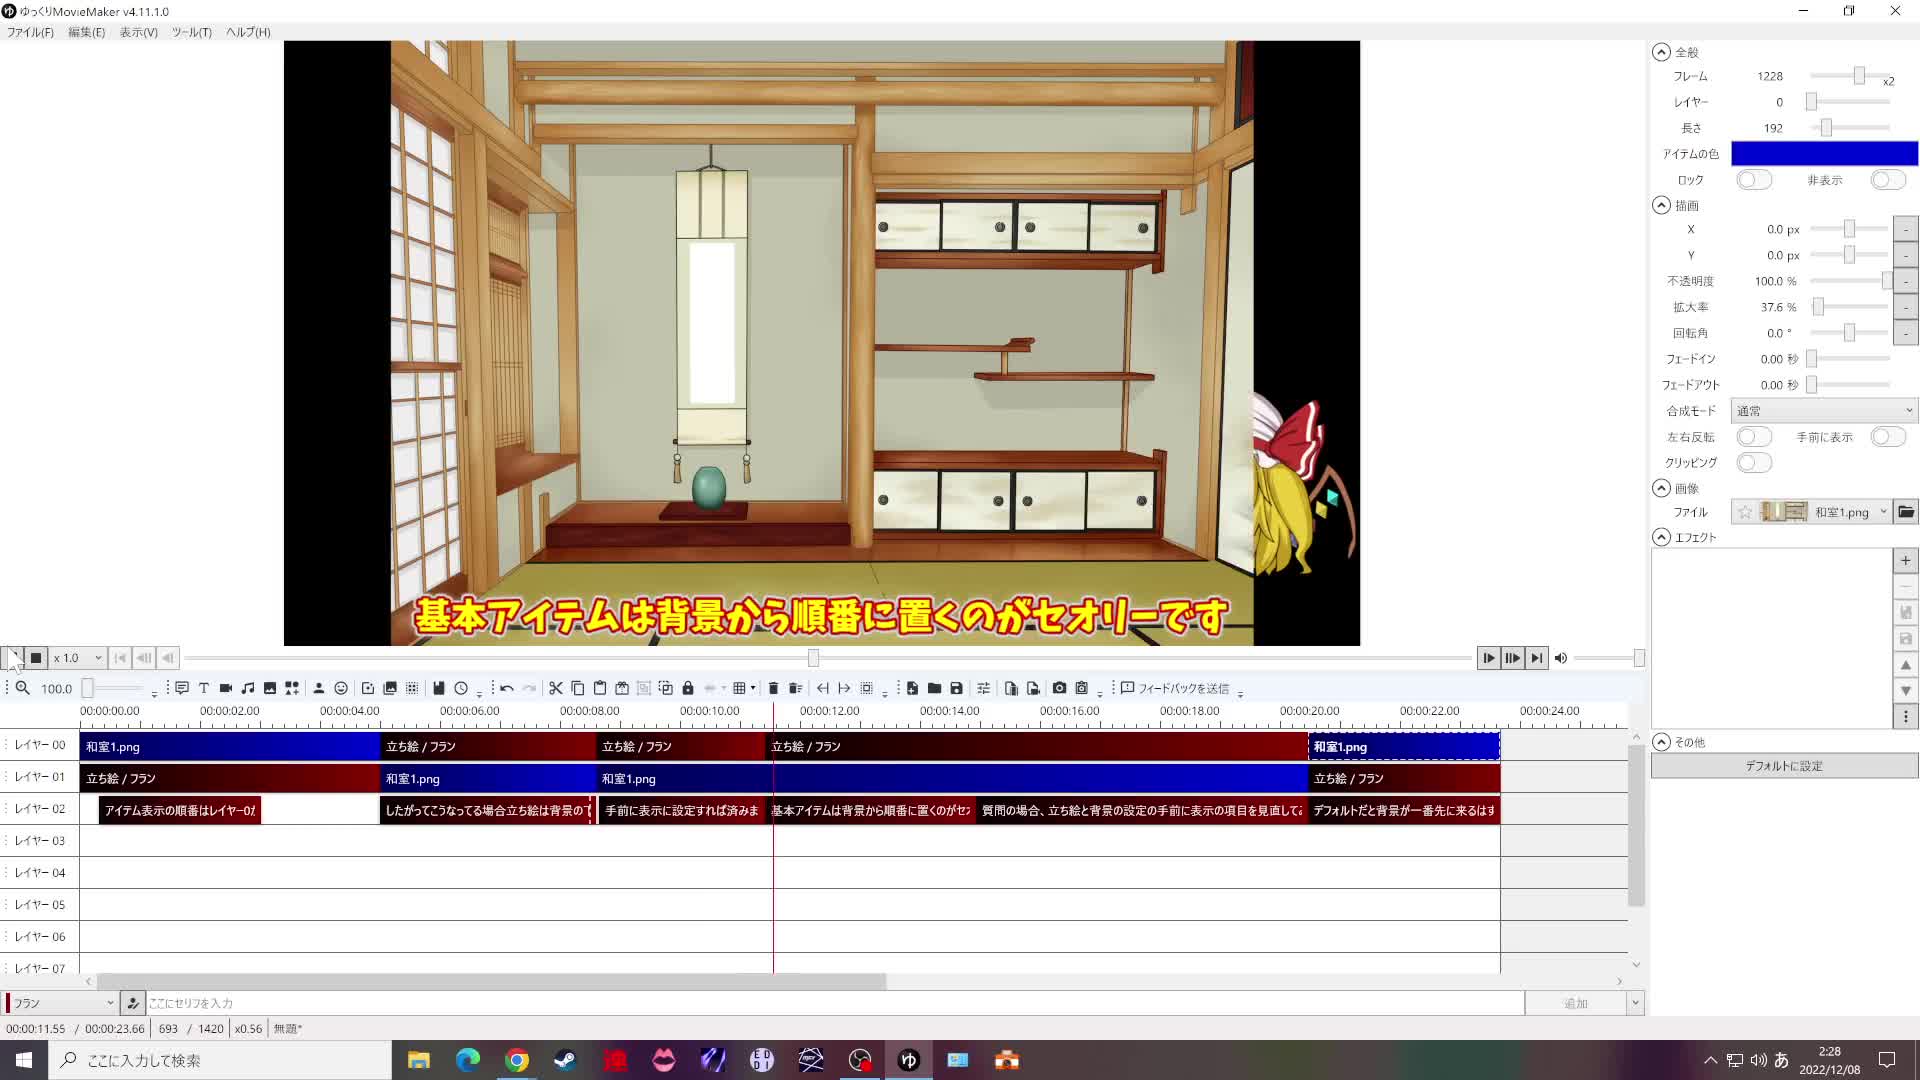Click the add audio music note icon

coord(248,688)
